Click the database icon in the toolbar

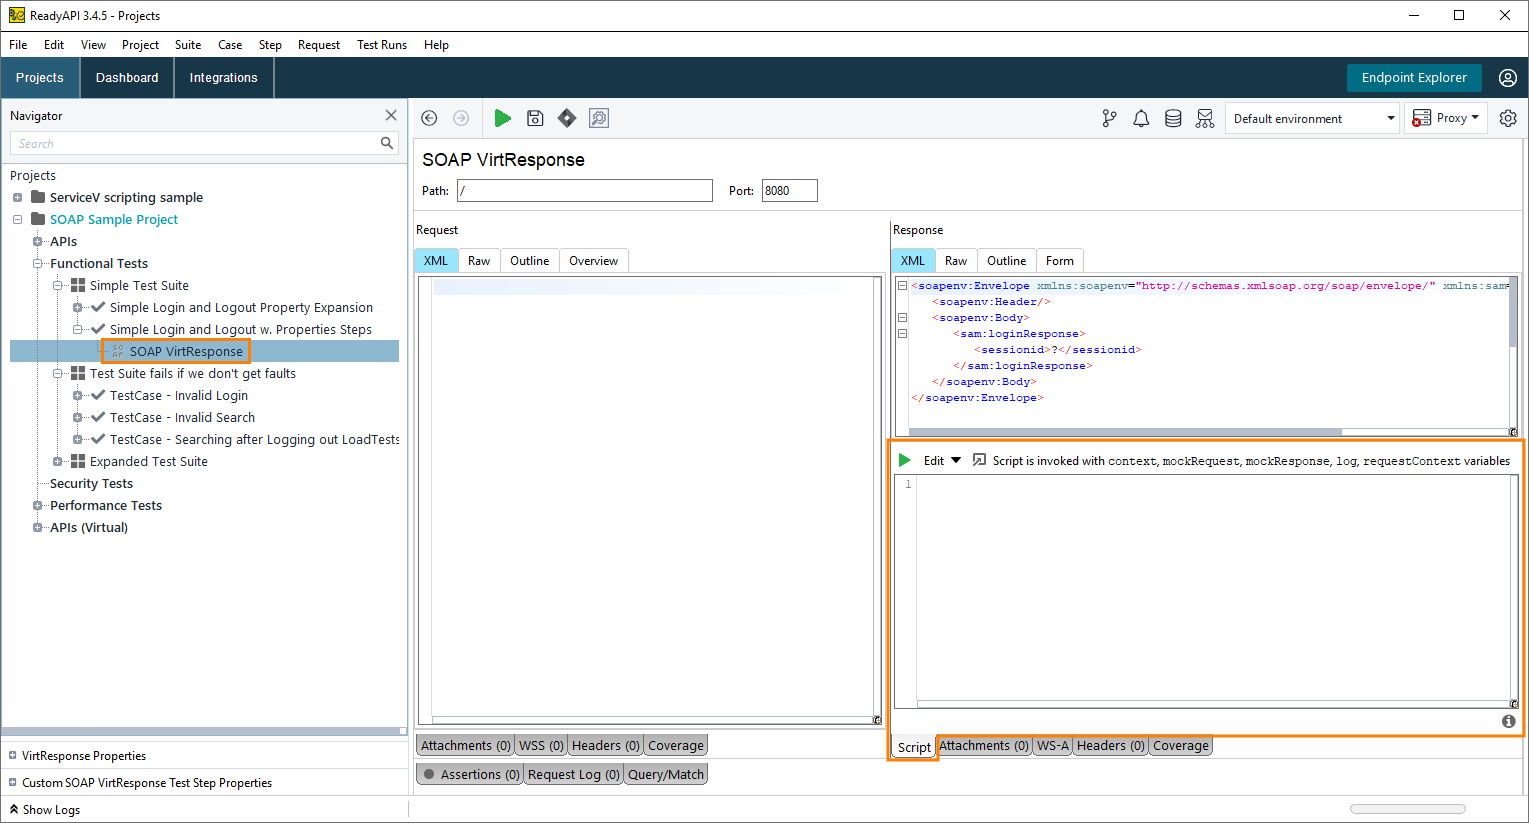[1172, 117]
